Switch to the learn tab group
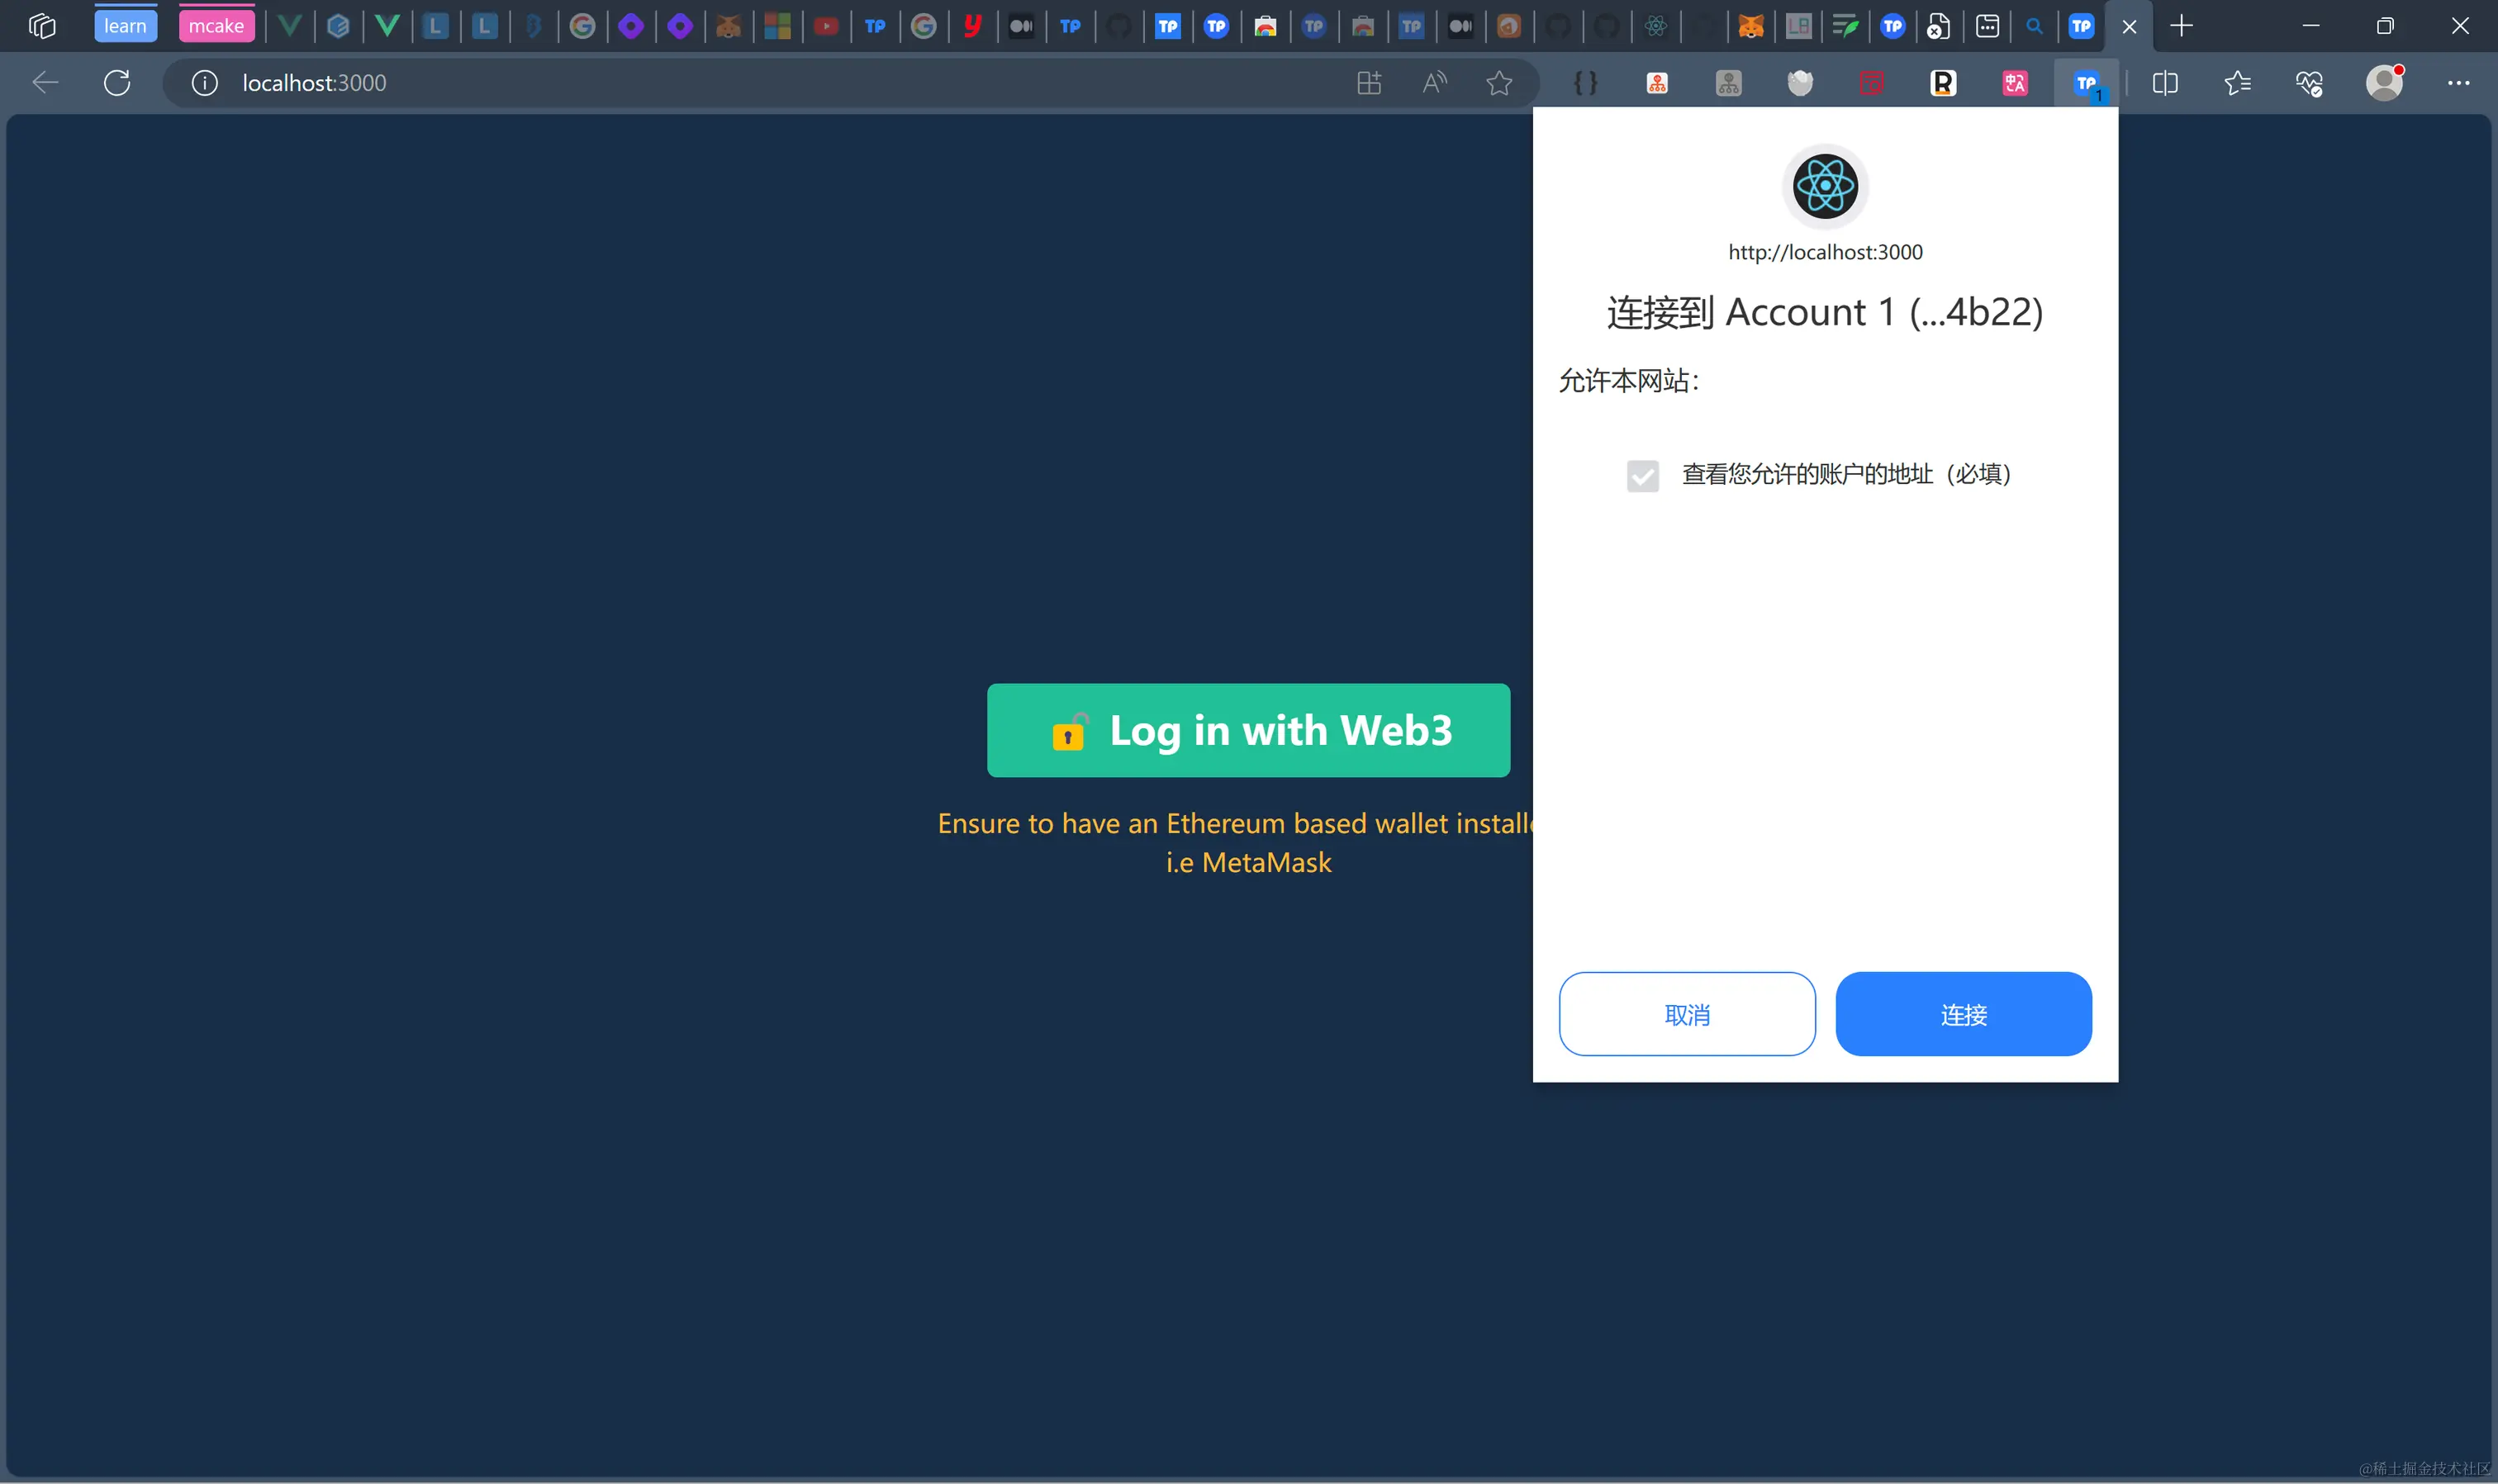Viewport: 2498px width, 1484px height. (125, 26)
